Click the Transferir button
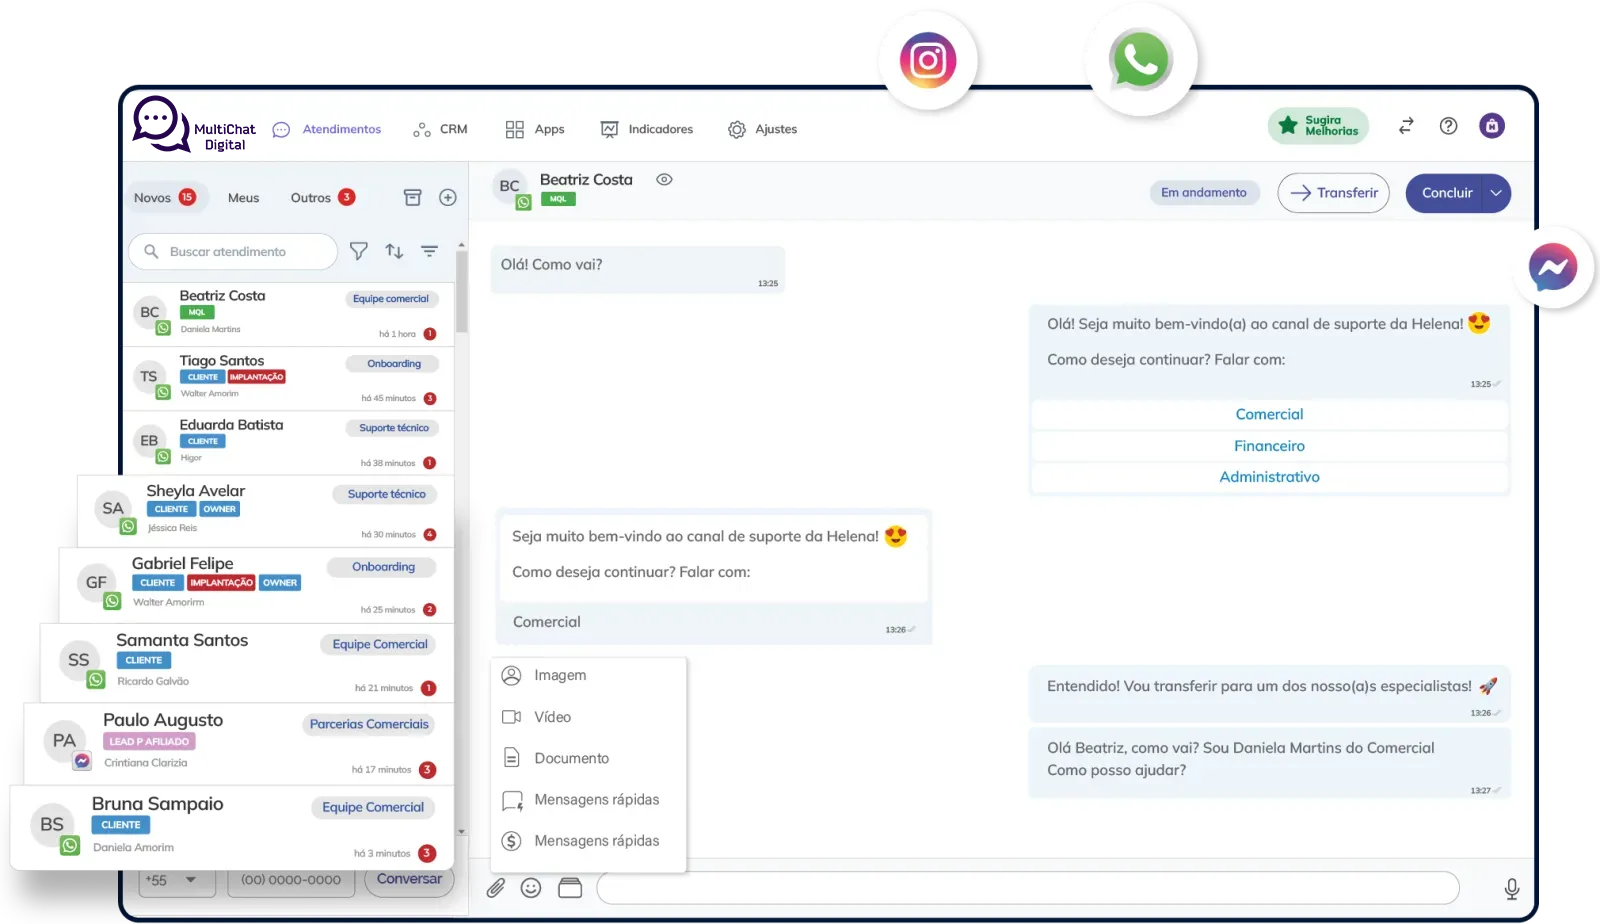Viewport: 1600px width, 924px height. [x=1333, y=193]
